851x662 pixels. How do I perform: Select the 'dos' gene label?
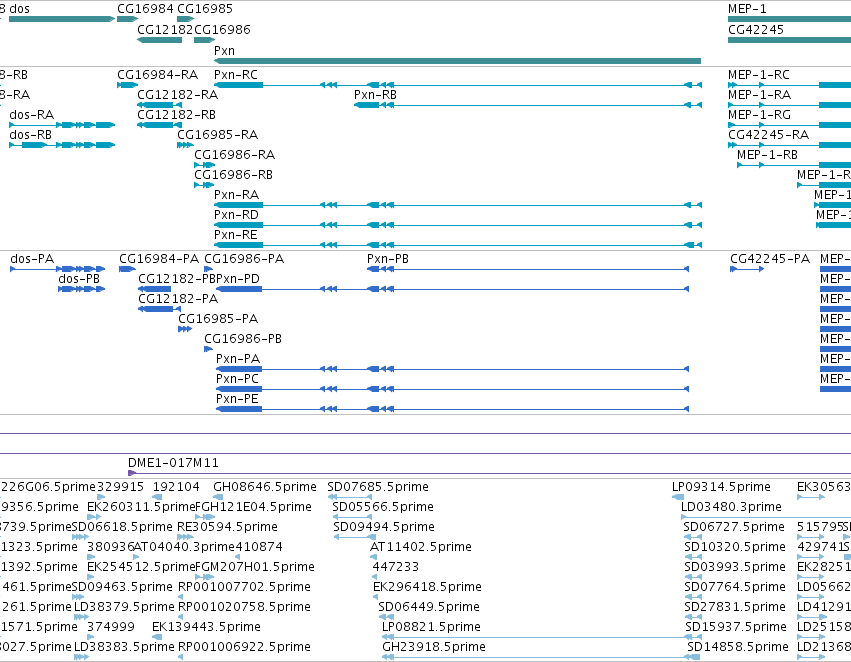(20, 9)
